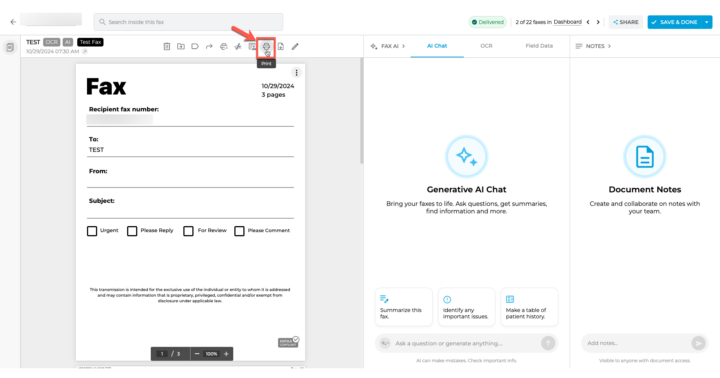The height and width of the screenshot is (378, 720).
Task: Click the SHARE button
Action: pyautogui.click(x=626, y=22)
